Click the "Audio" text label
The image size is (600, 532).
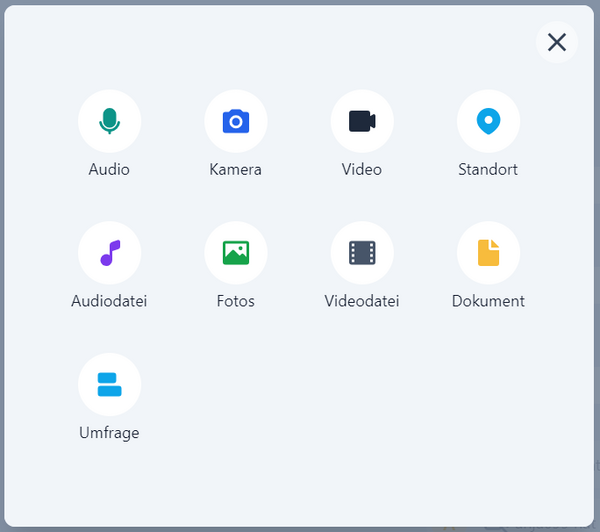[109, 170]
